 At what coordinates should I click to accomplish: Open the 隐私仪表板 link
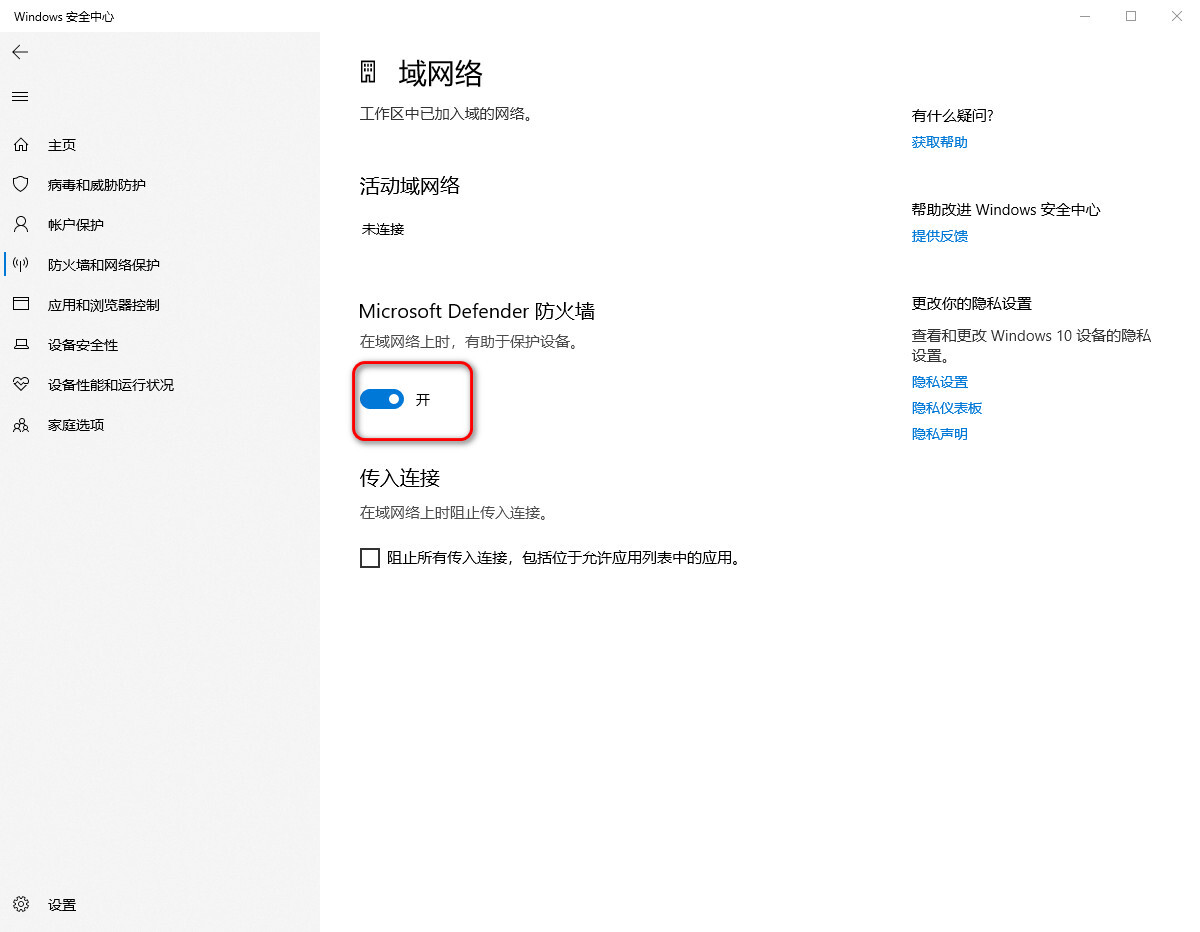point(947,408)
